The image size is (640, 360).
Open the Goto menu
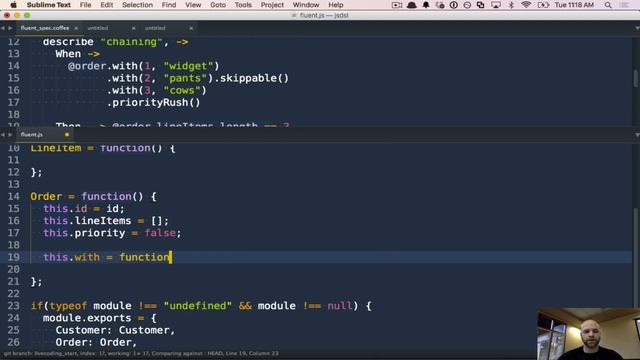click(218, 5)
